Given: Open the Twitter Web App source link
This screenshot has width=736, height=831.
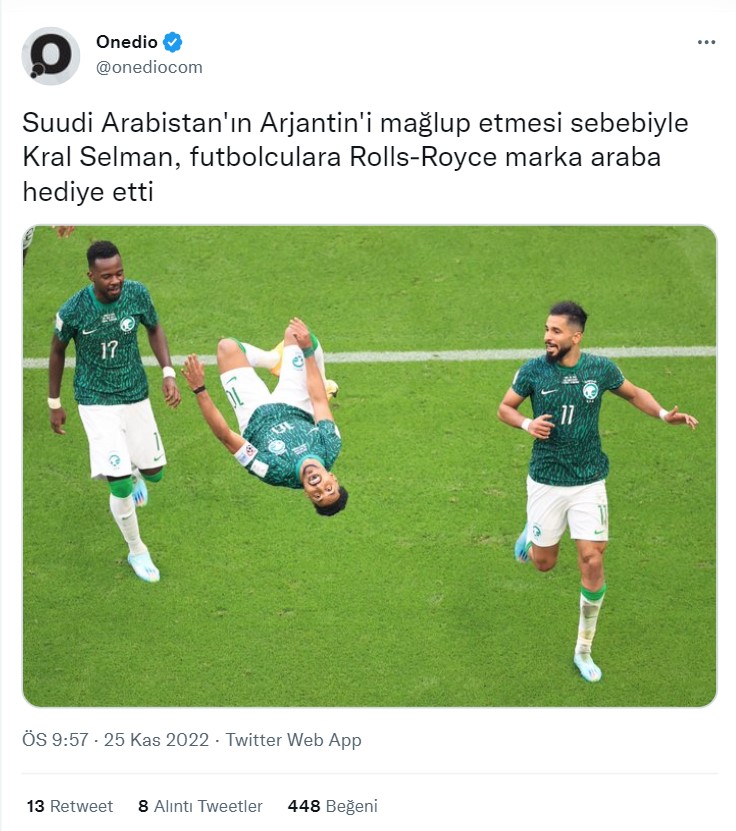Looking at the screenshot, I should [x=294, y=740].
